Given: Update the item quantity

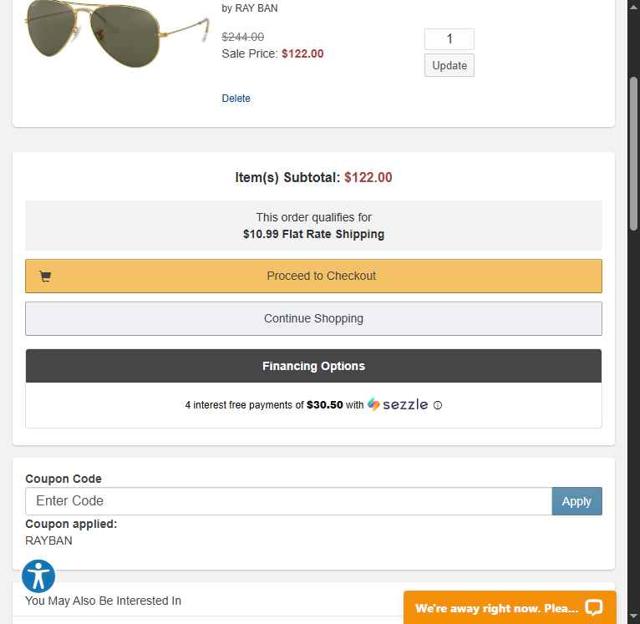Looking at the screenshot, I should click(x=449, y=66).
